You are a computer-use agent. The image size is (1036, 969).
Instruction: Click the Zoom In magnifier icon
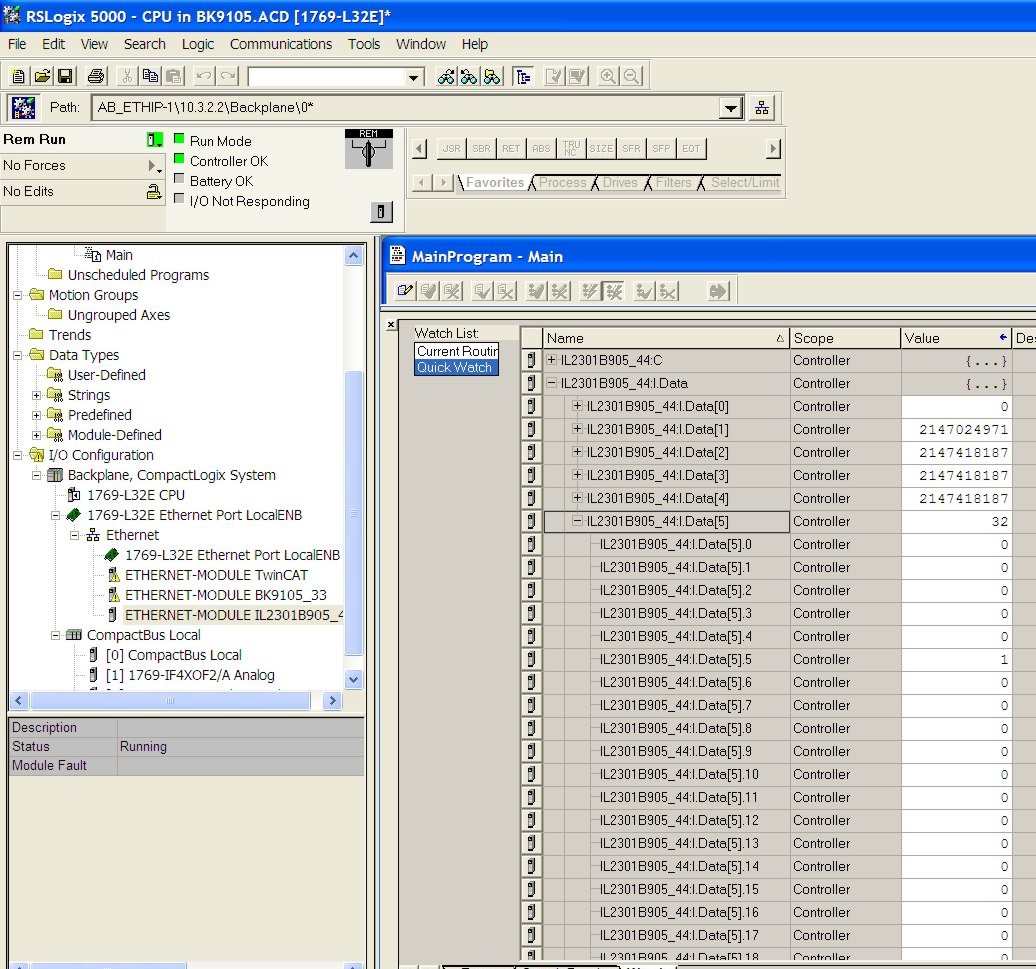(x=608, y=77)
